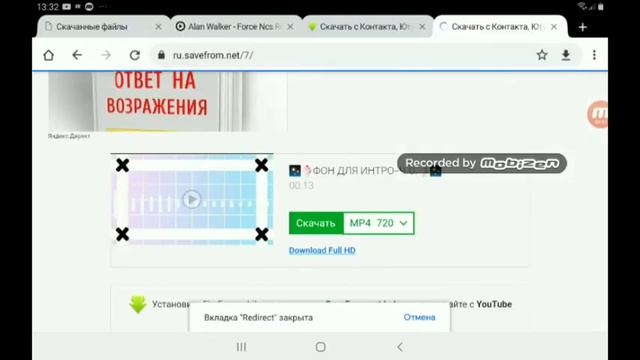Switch to Alan Walker - Force tab
This screenshot has width=640, height=360.
(234, 27)
